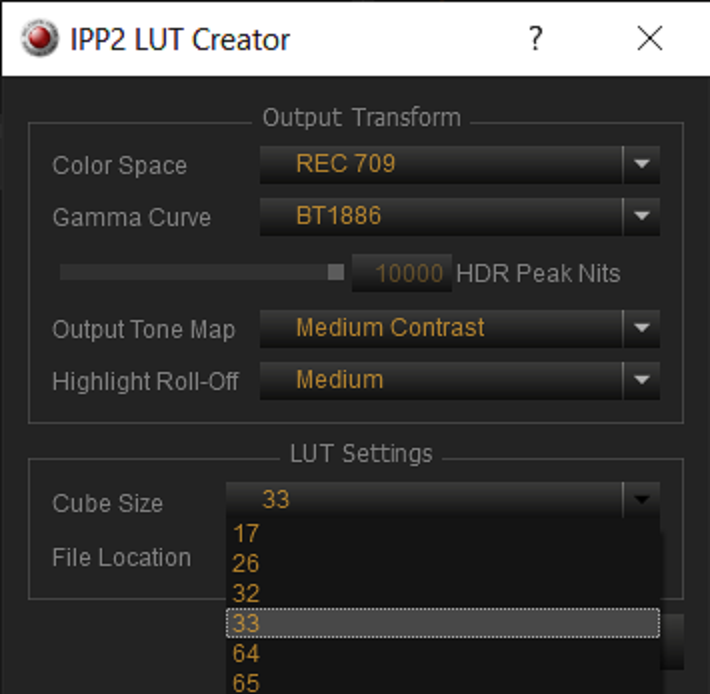Collapse the Cube Size dropdown arrow

pyautogui.click(x=642, y=500)
